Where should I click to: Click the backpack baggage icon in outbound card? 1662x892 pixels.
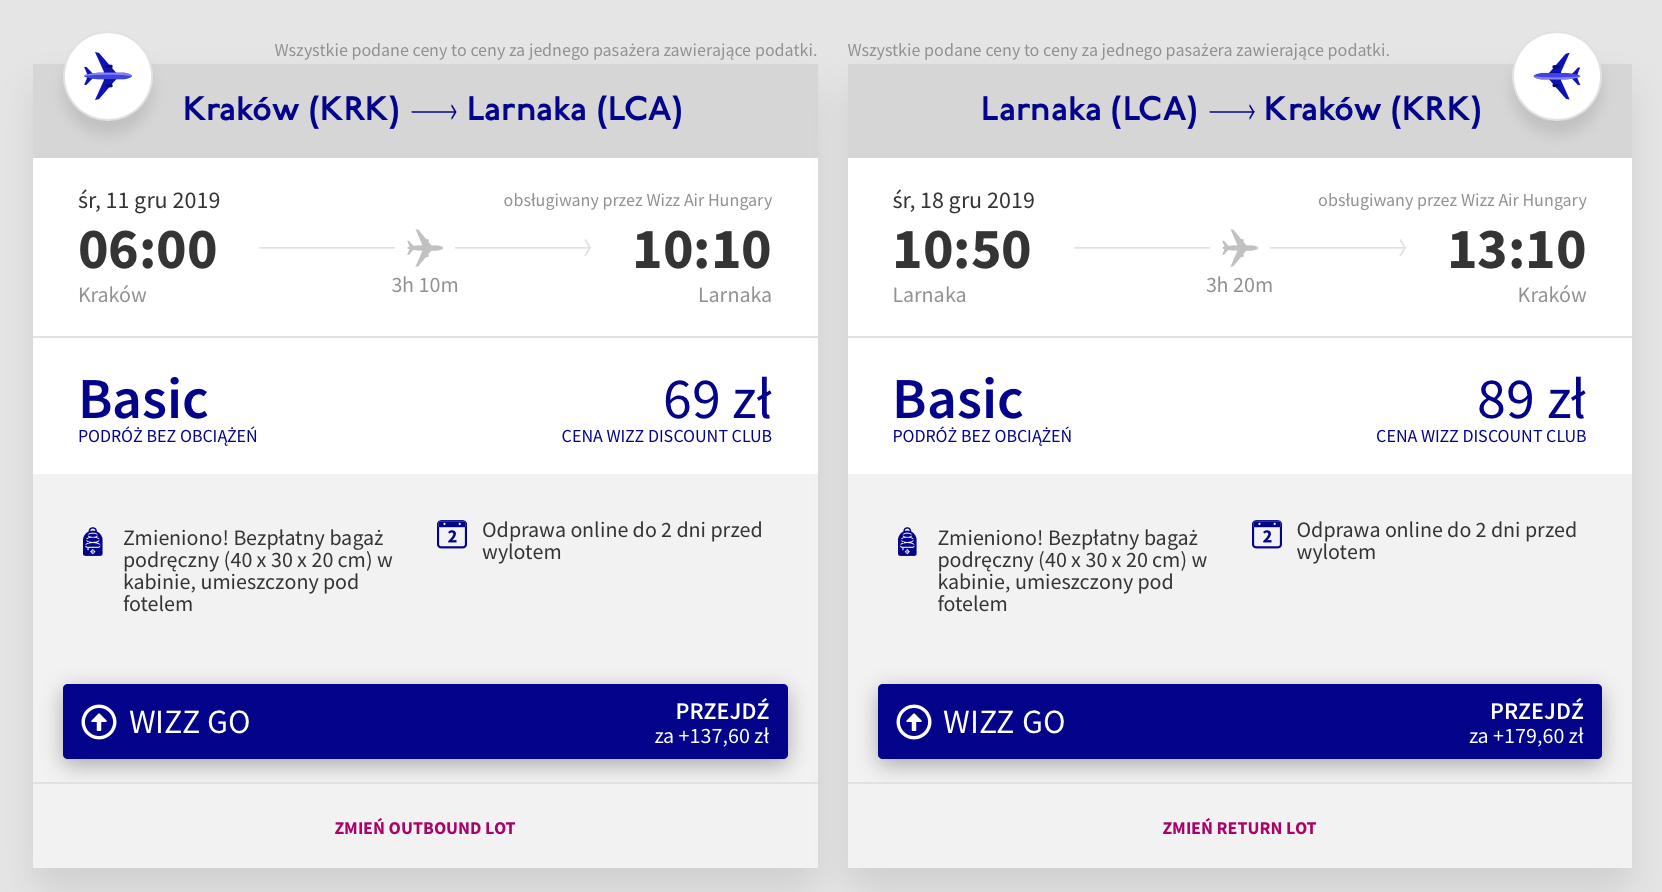point(92,541)
